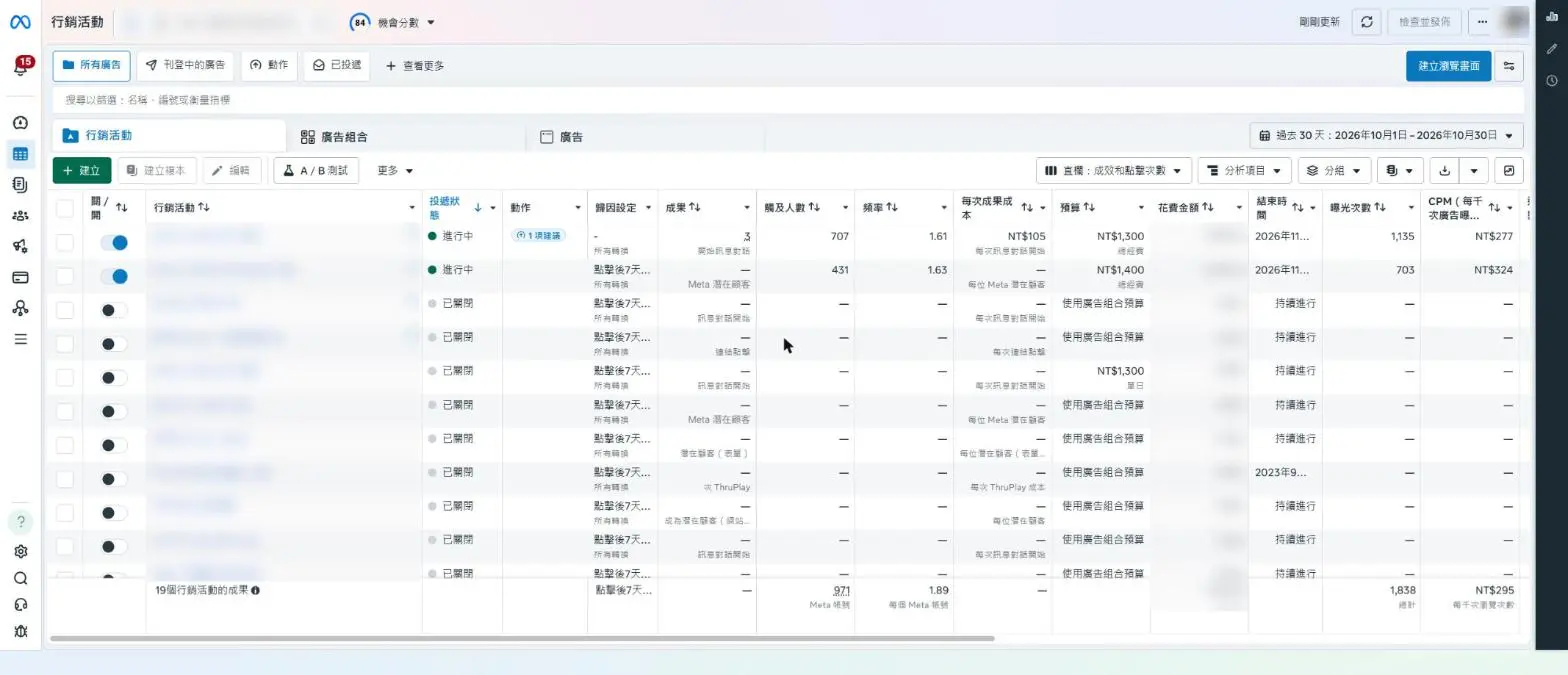The height and width of the screenshot is (675, 1568).
Task: Click the 建立複本 button
Action: [157, 171]
